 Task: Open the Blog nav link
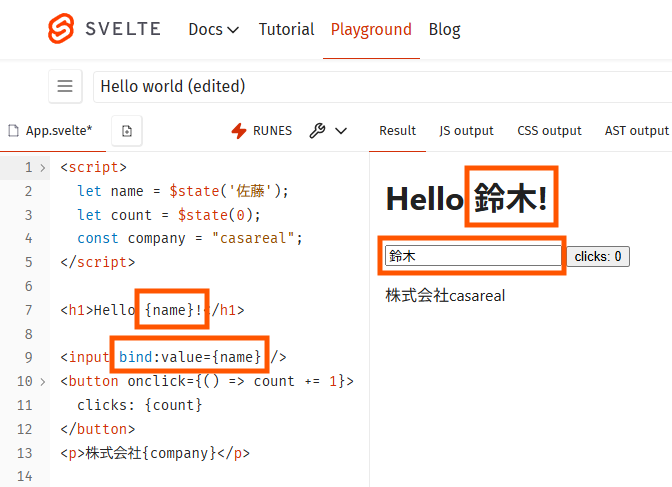click(x=444, y=30)
